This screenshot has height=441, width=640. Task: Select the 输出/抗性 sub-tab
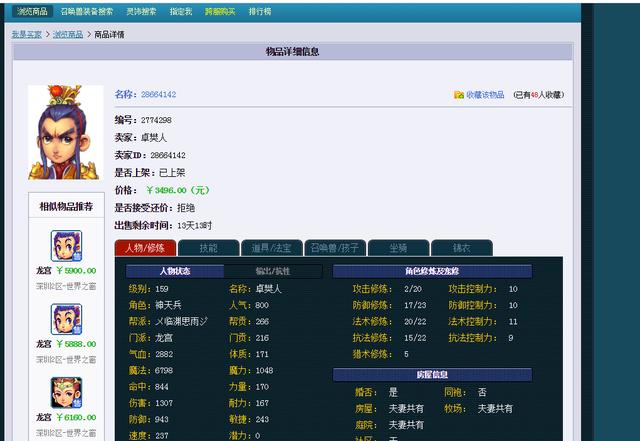tap(273, 271)
